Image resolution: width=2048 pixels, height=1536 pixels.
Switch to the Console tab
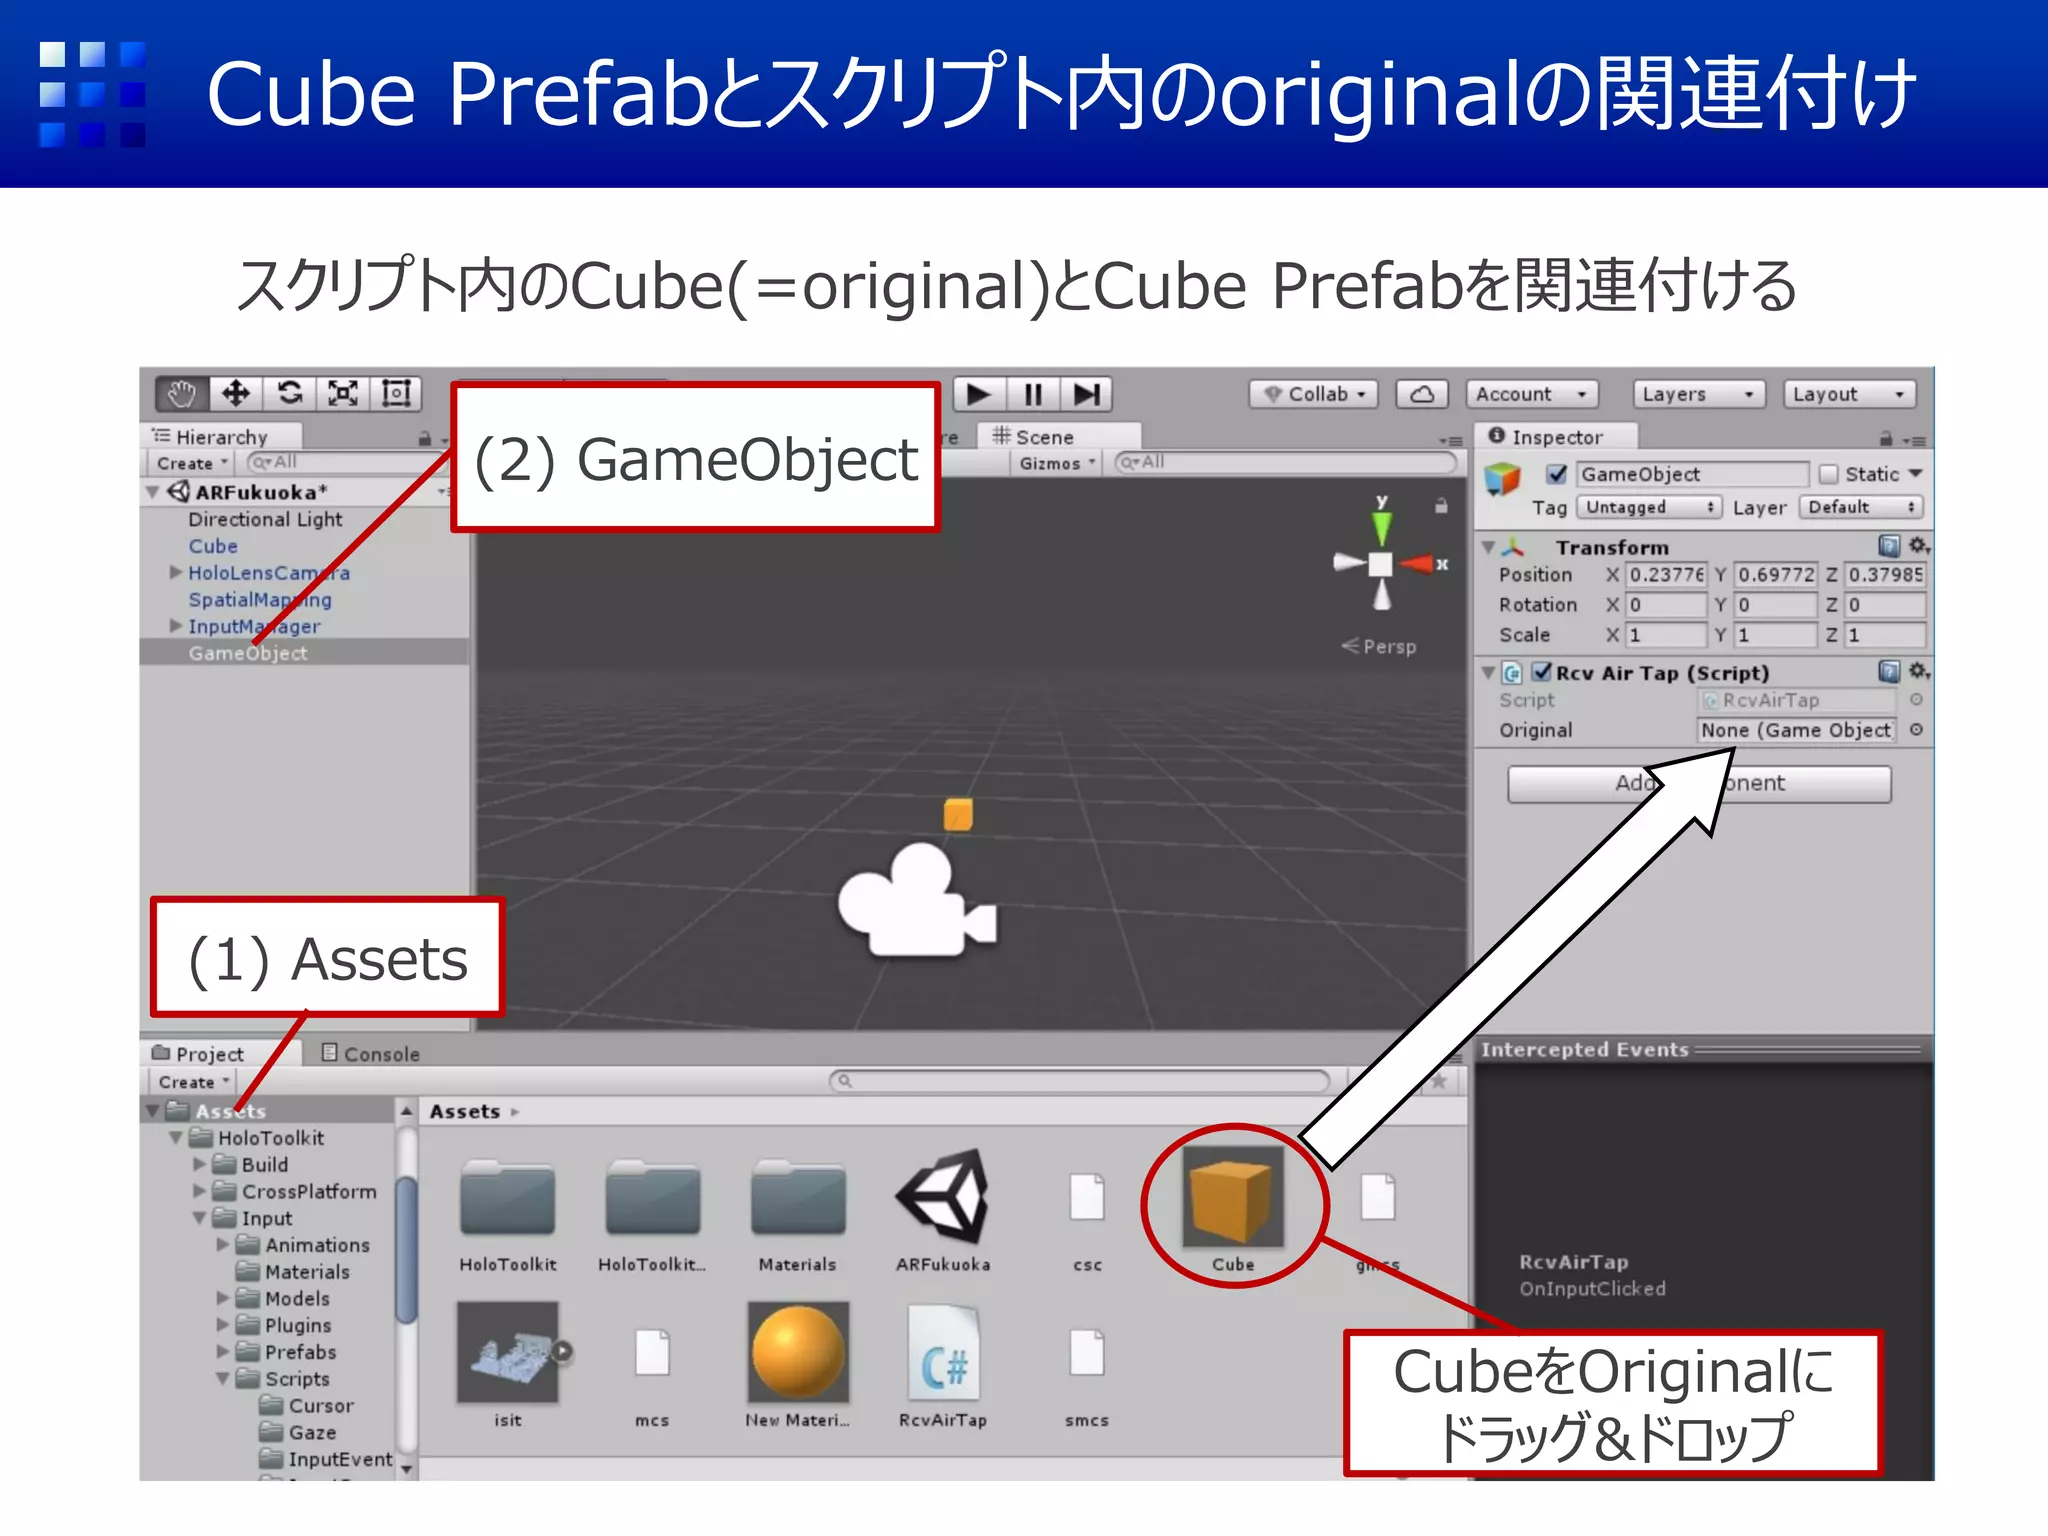(x=371, y=1054)
